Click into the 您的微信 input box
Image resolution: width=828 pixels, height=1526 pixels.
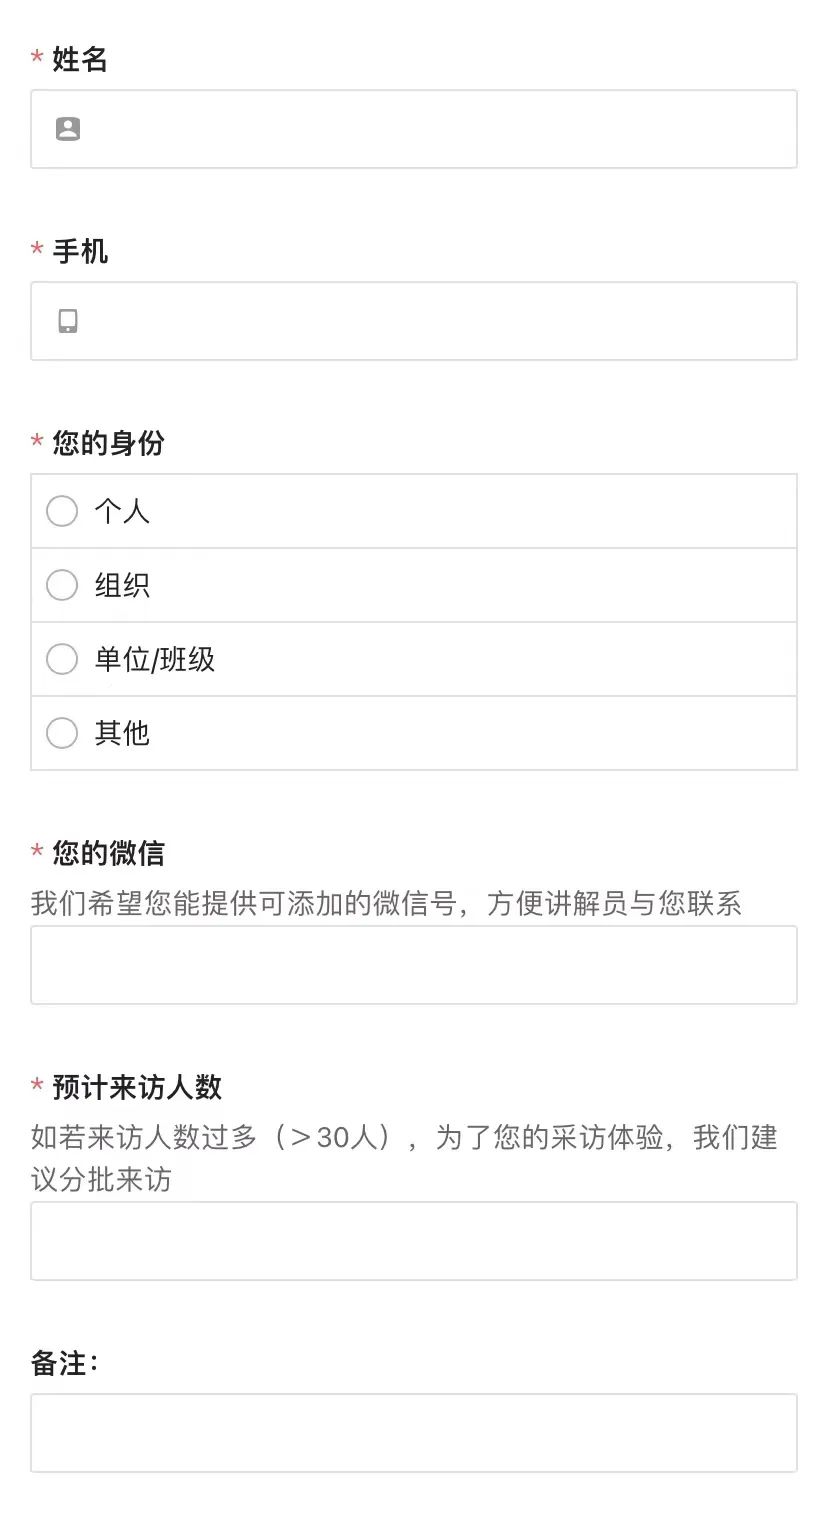[x=414, y=965]
